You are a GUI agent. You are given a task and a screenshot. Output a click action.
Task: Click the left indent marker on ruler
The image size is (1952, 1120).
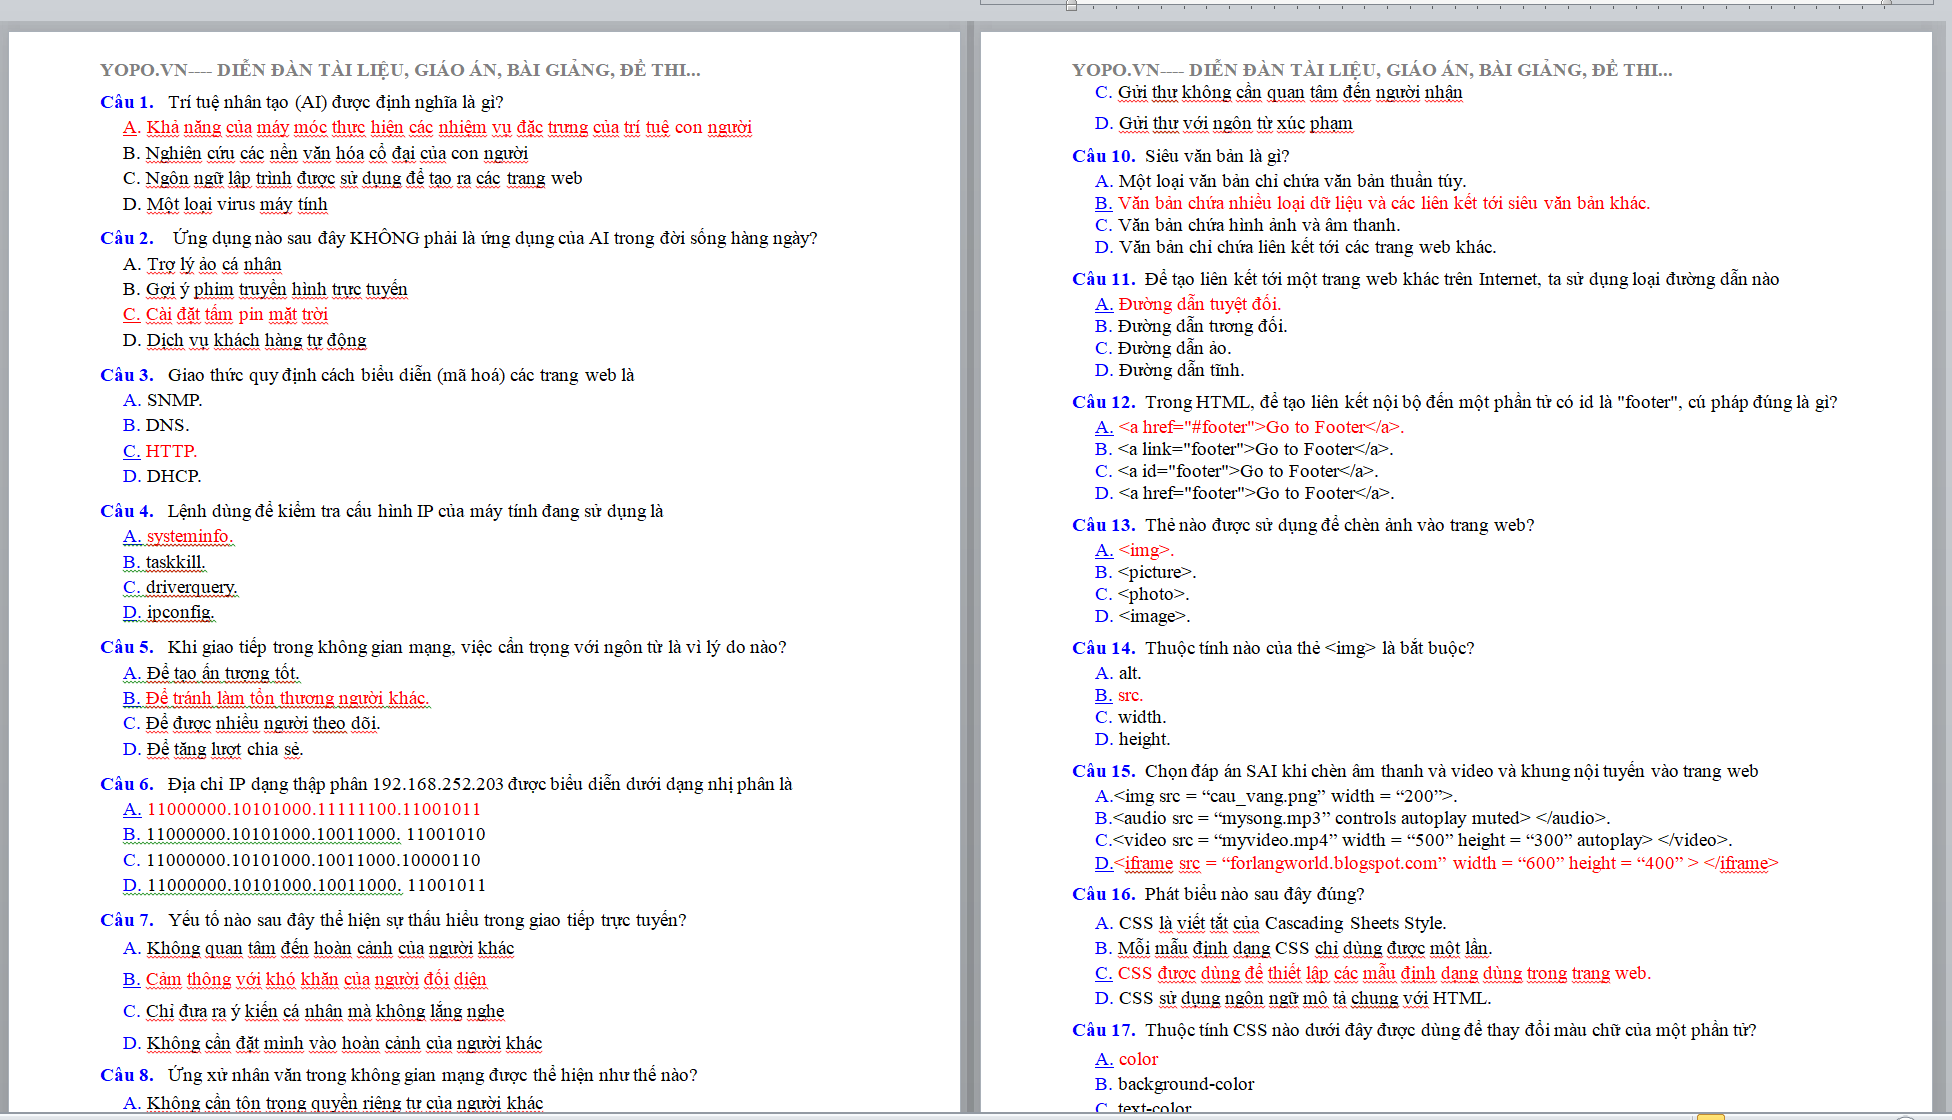tap(1071, 5)
